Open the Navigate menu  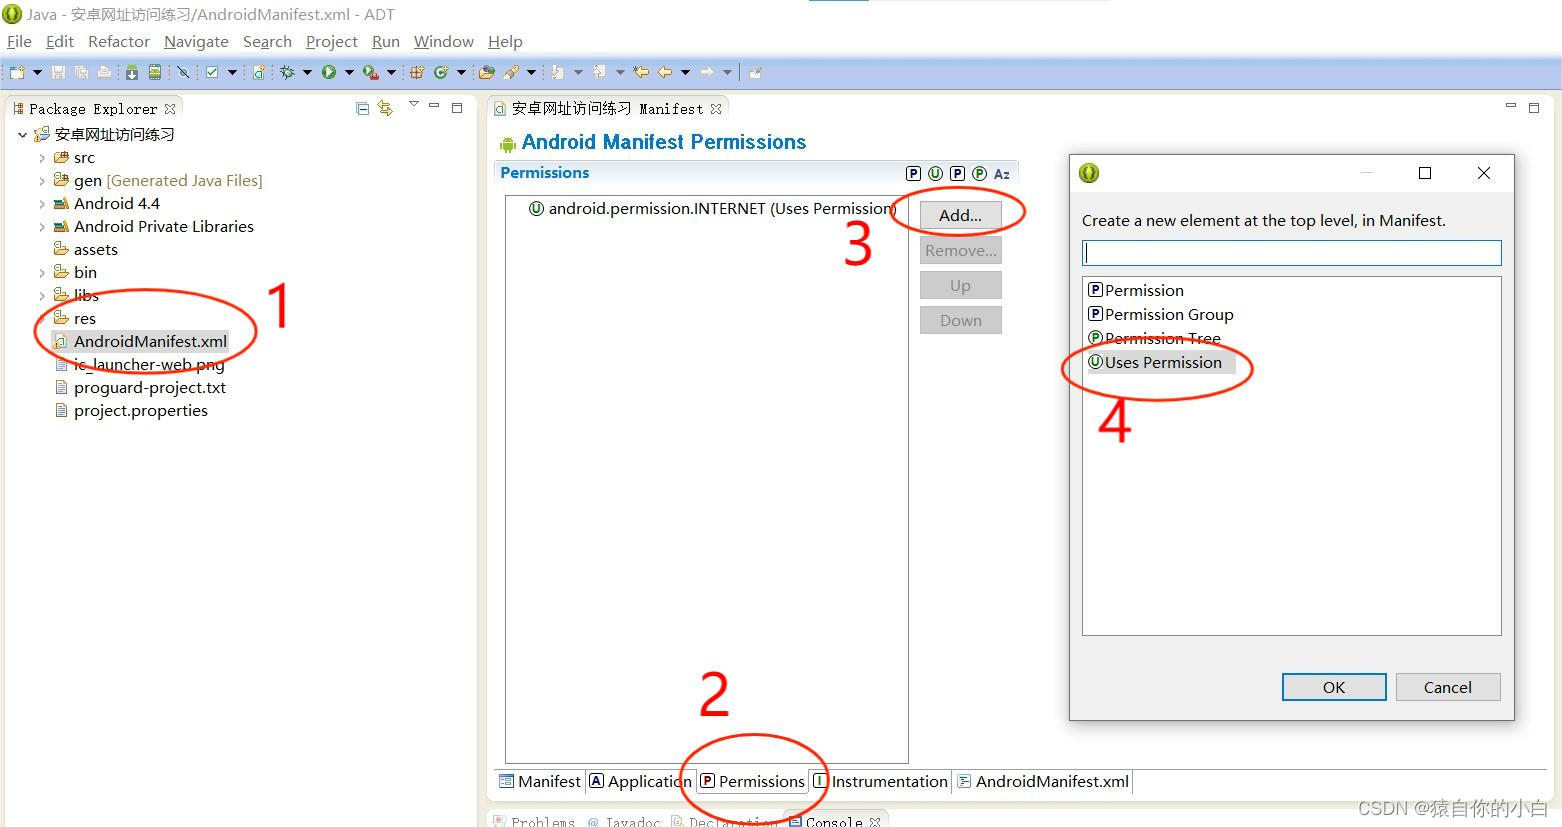(196, 41)
